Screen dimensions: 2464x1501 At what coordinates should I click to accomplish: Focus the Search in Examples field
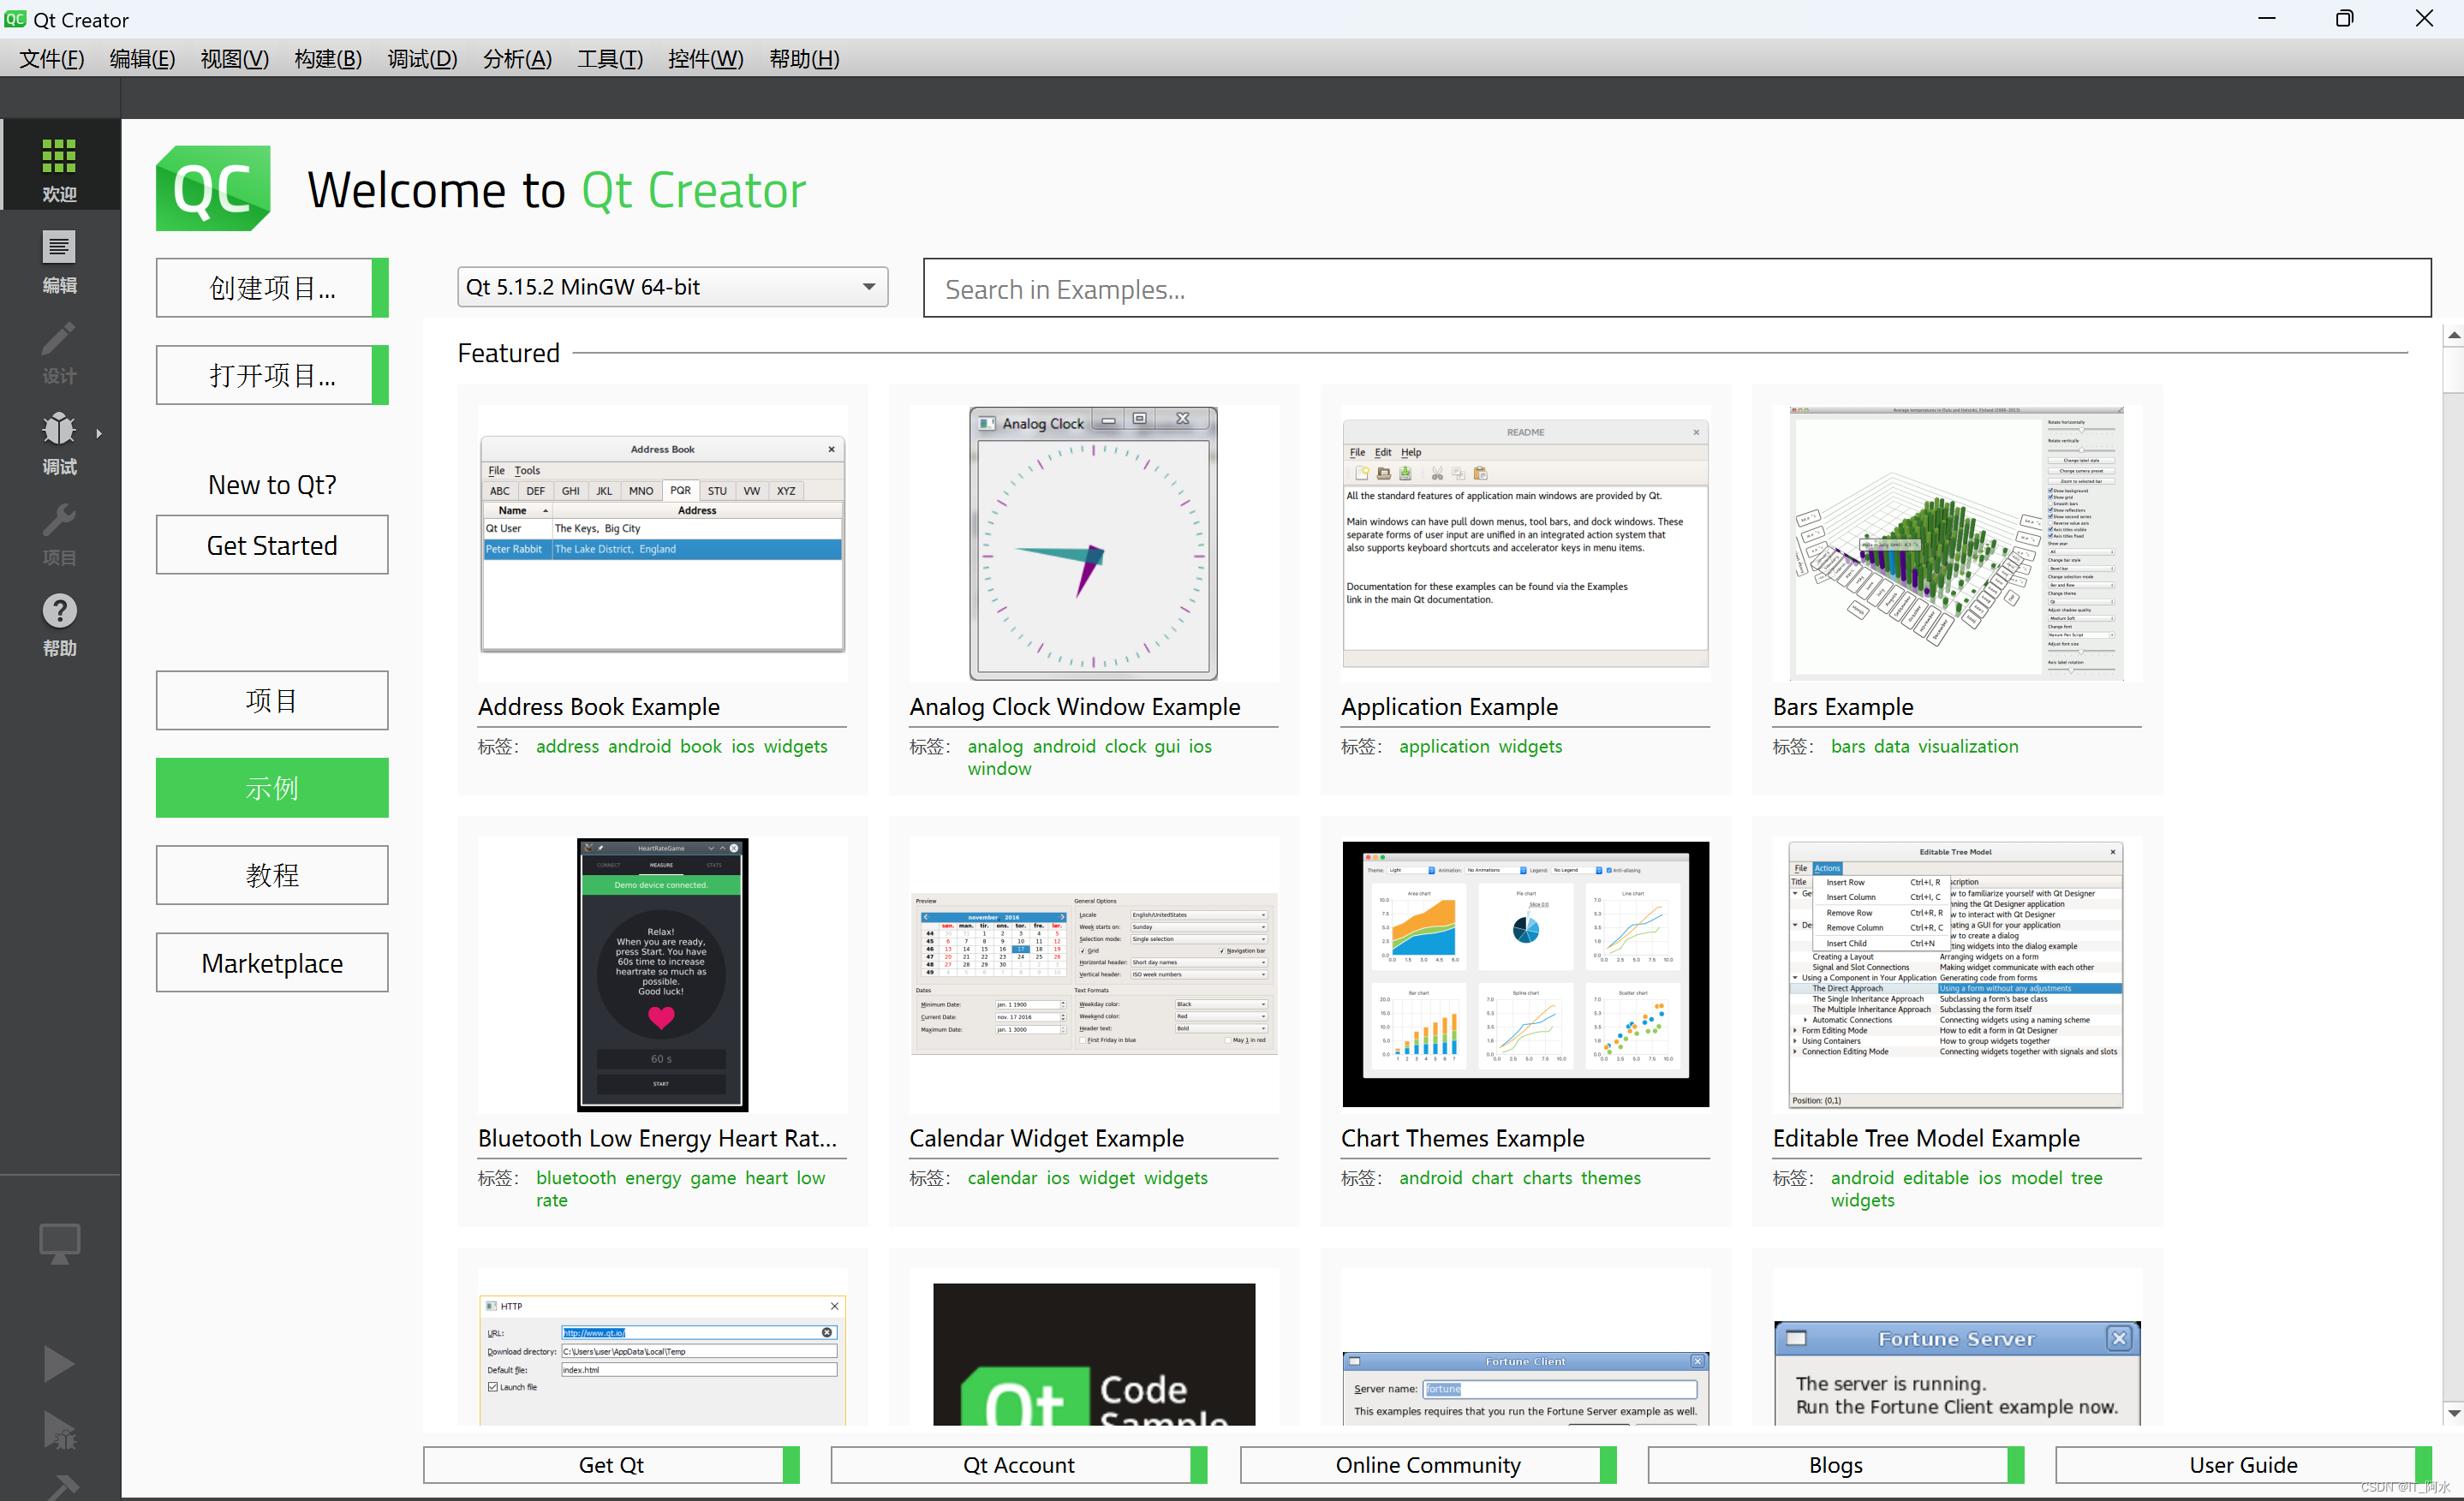pyautogui.click(x=1677, y=289)
